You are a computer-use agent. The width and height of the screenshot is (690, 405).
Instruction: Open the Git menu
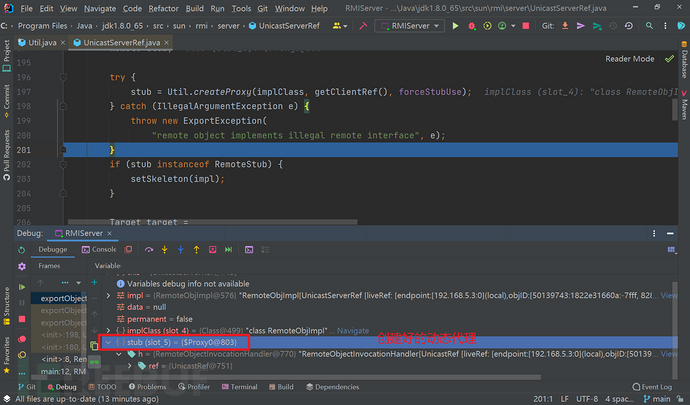263,8
